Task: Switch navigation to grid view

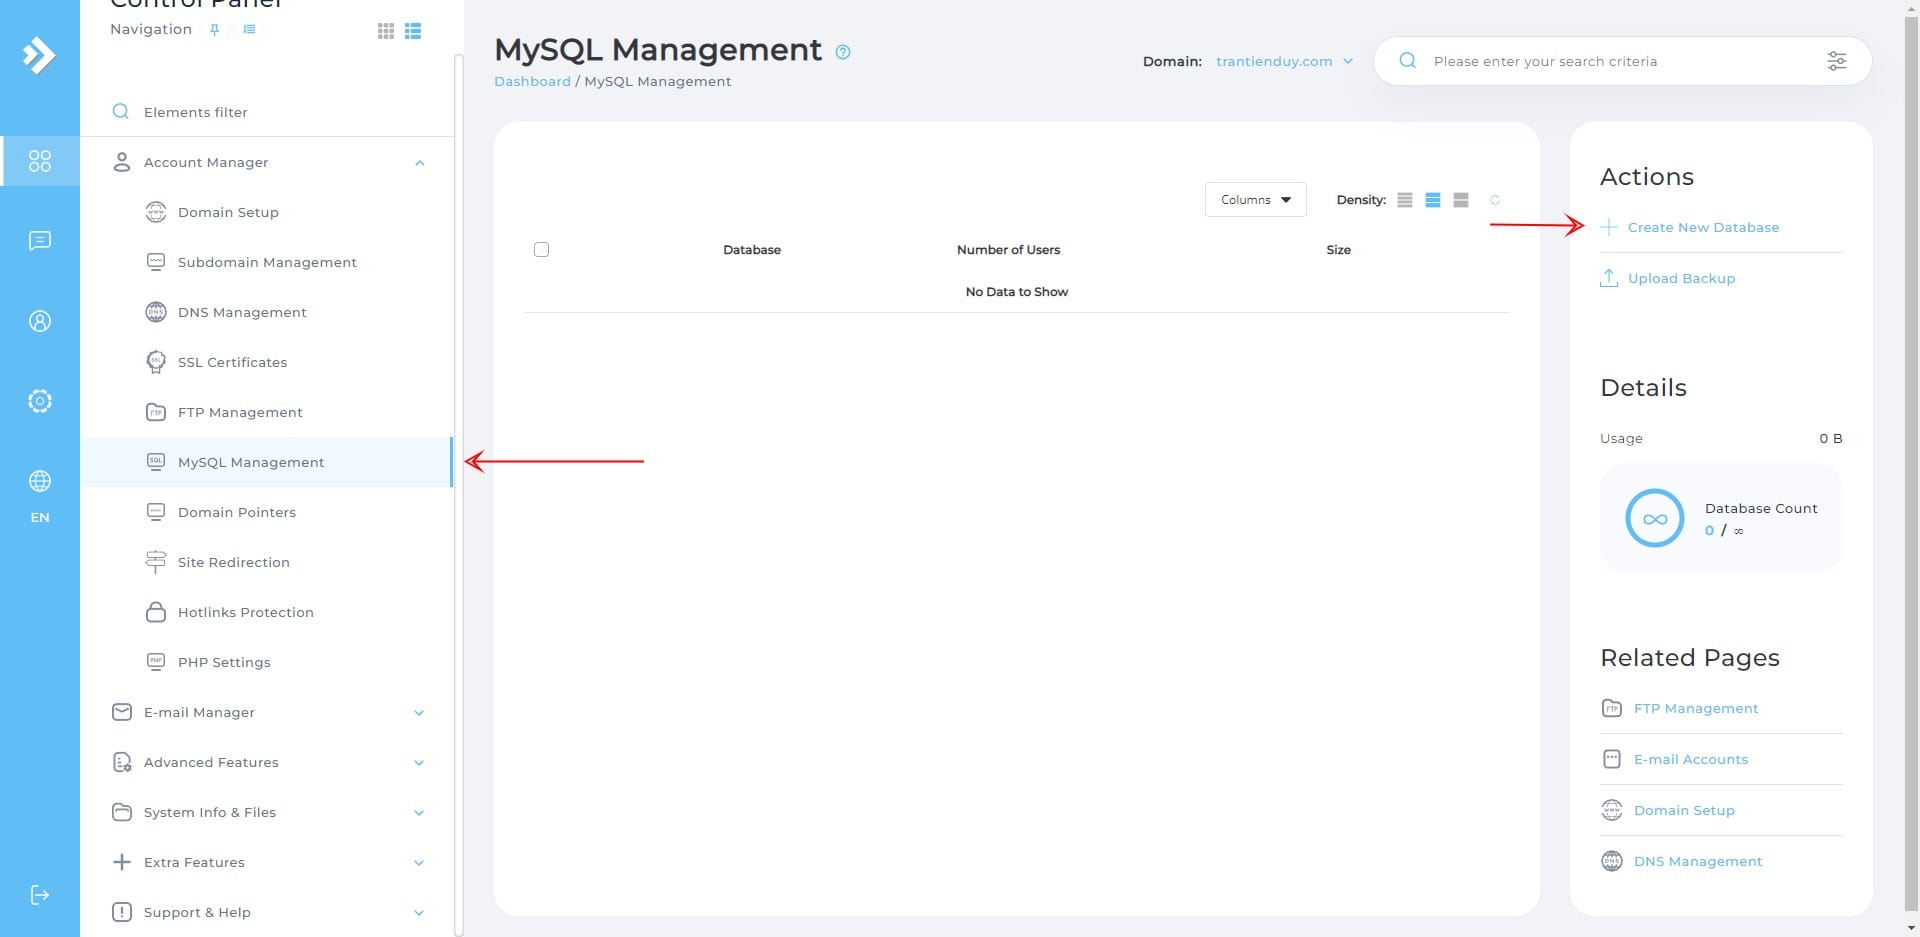Action: point(386,31)
